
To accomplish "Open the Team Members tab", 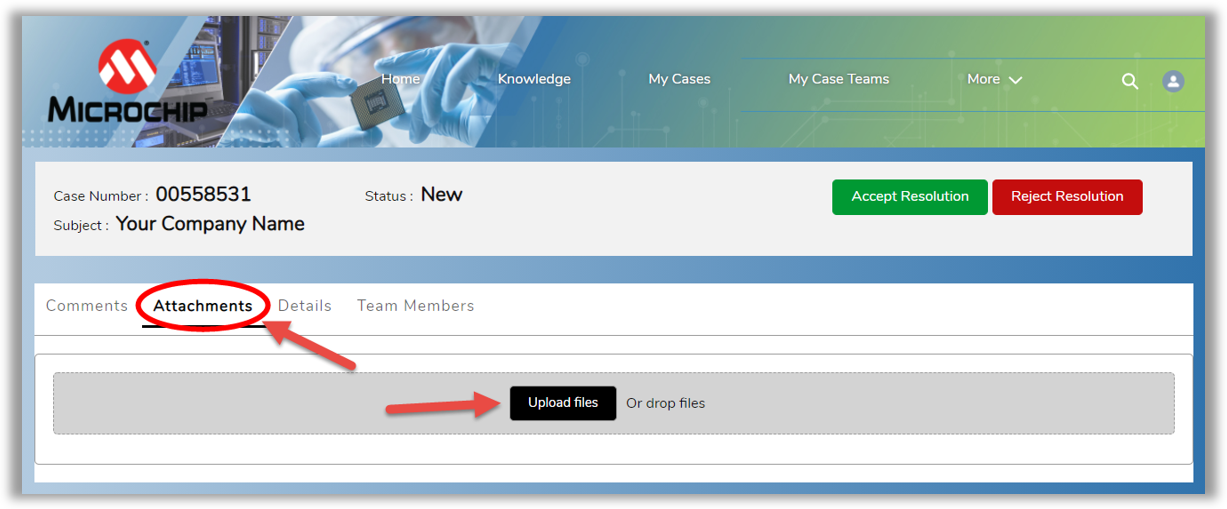I will click(415, 306).
